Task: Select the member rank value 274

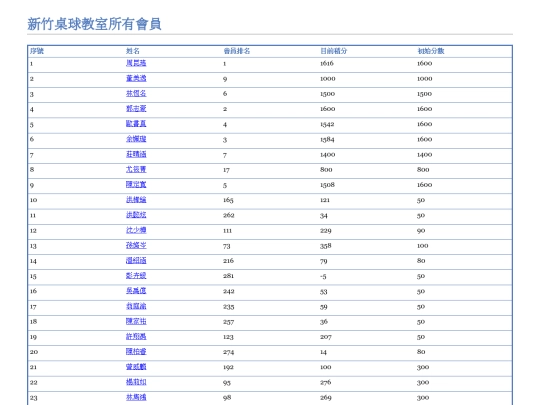Action: (228, 352)
